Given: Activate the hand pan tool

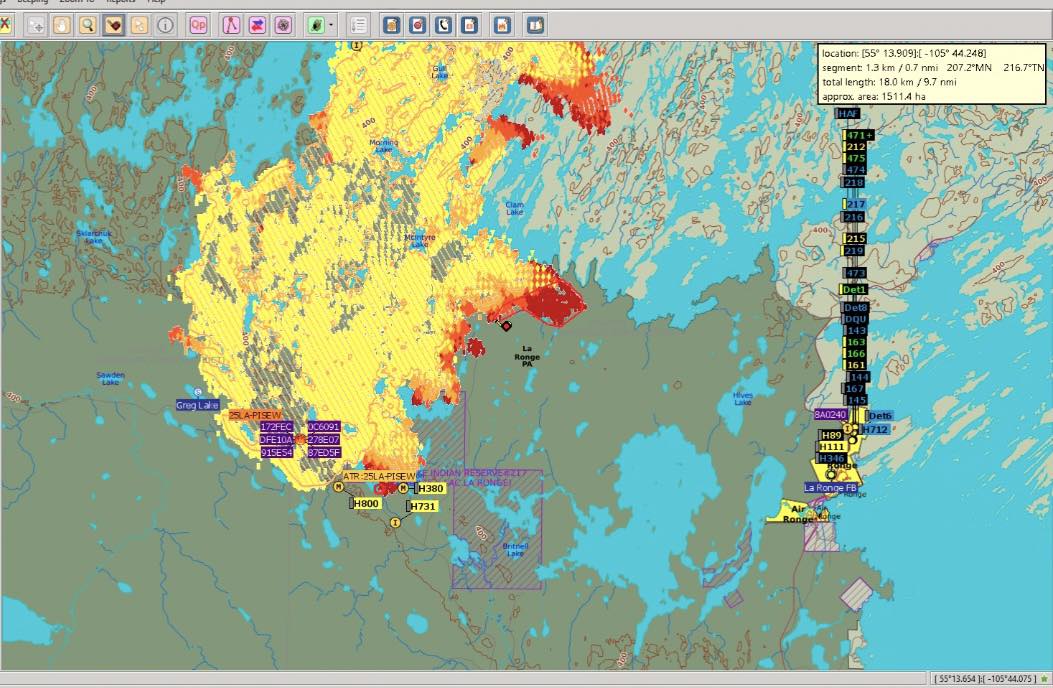Looking at the screenshot, I should [62, 26].
